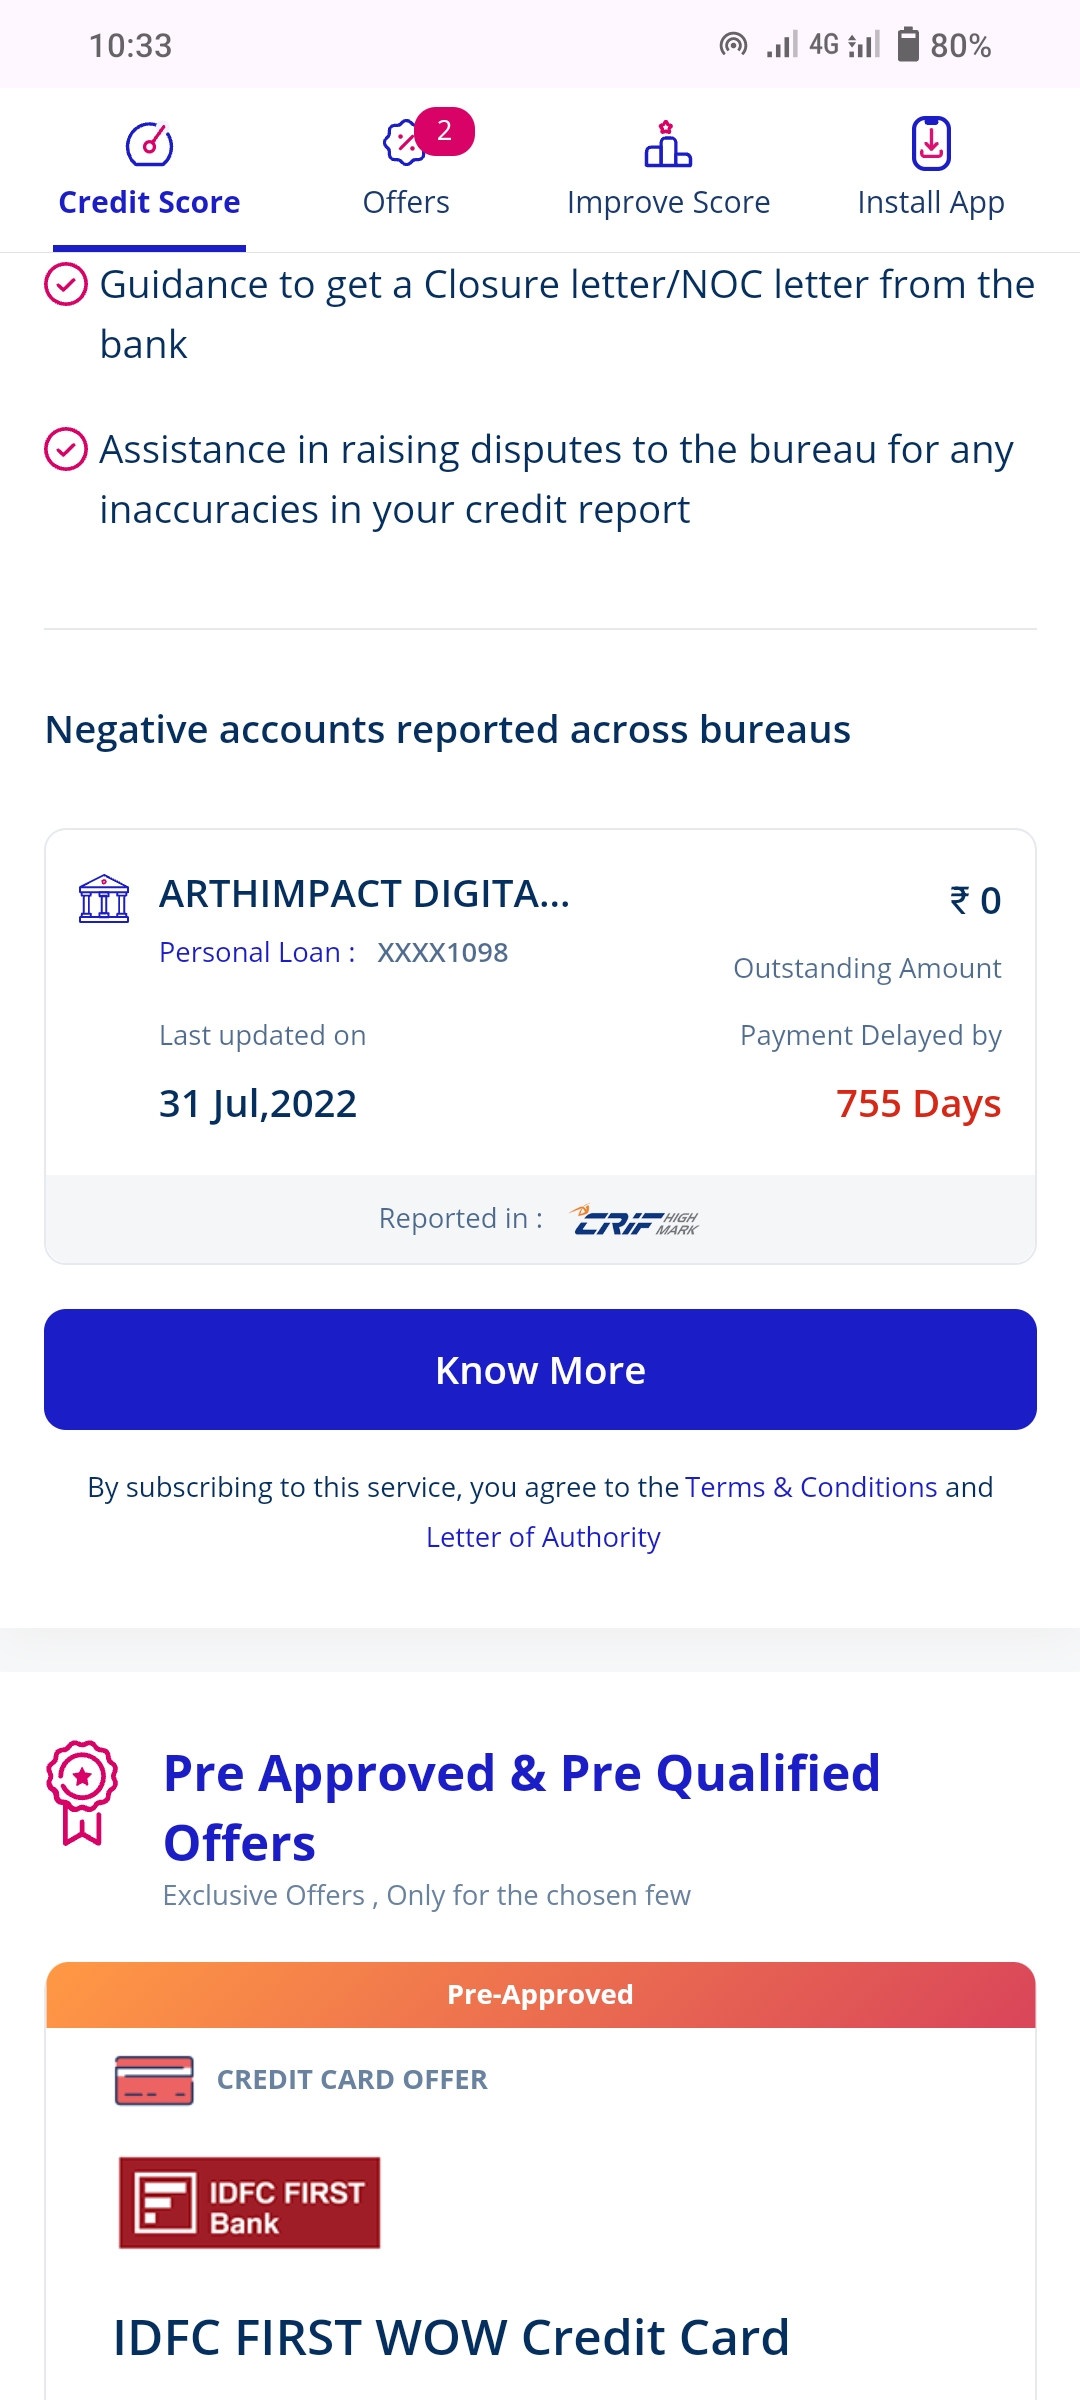Open the Letter of Authority link
Image resolution: width=1080 pixels, height=2400 pixels.
543,1537
